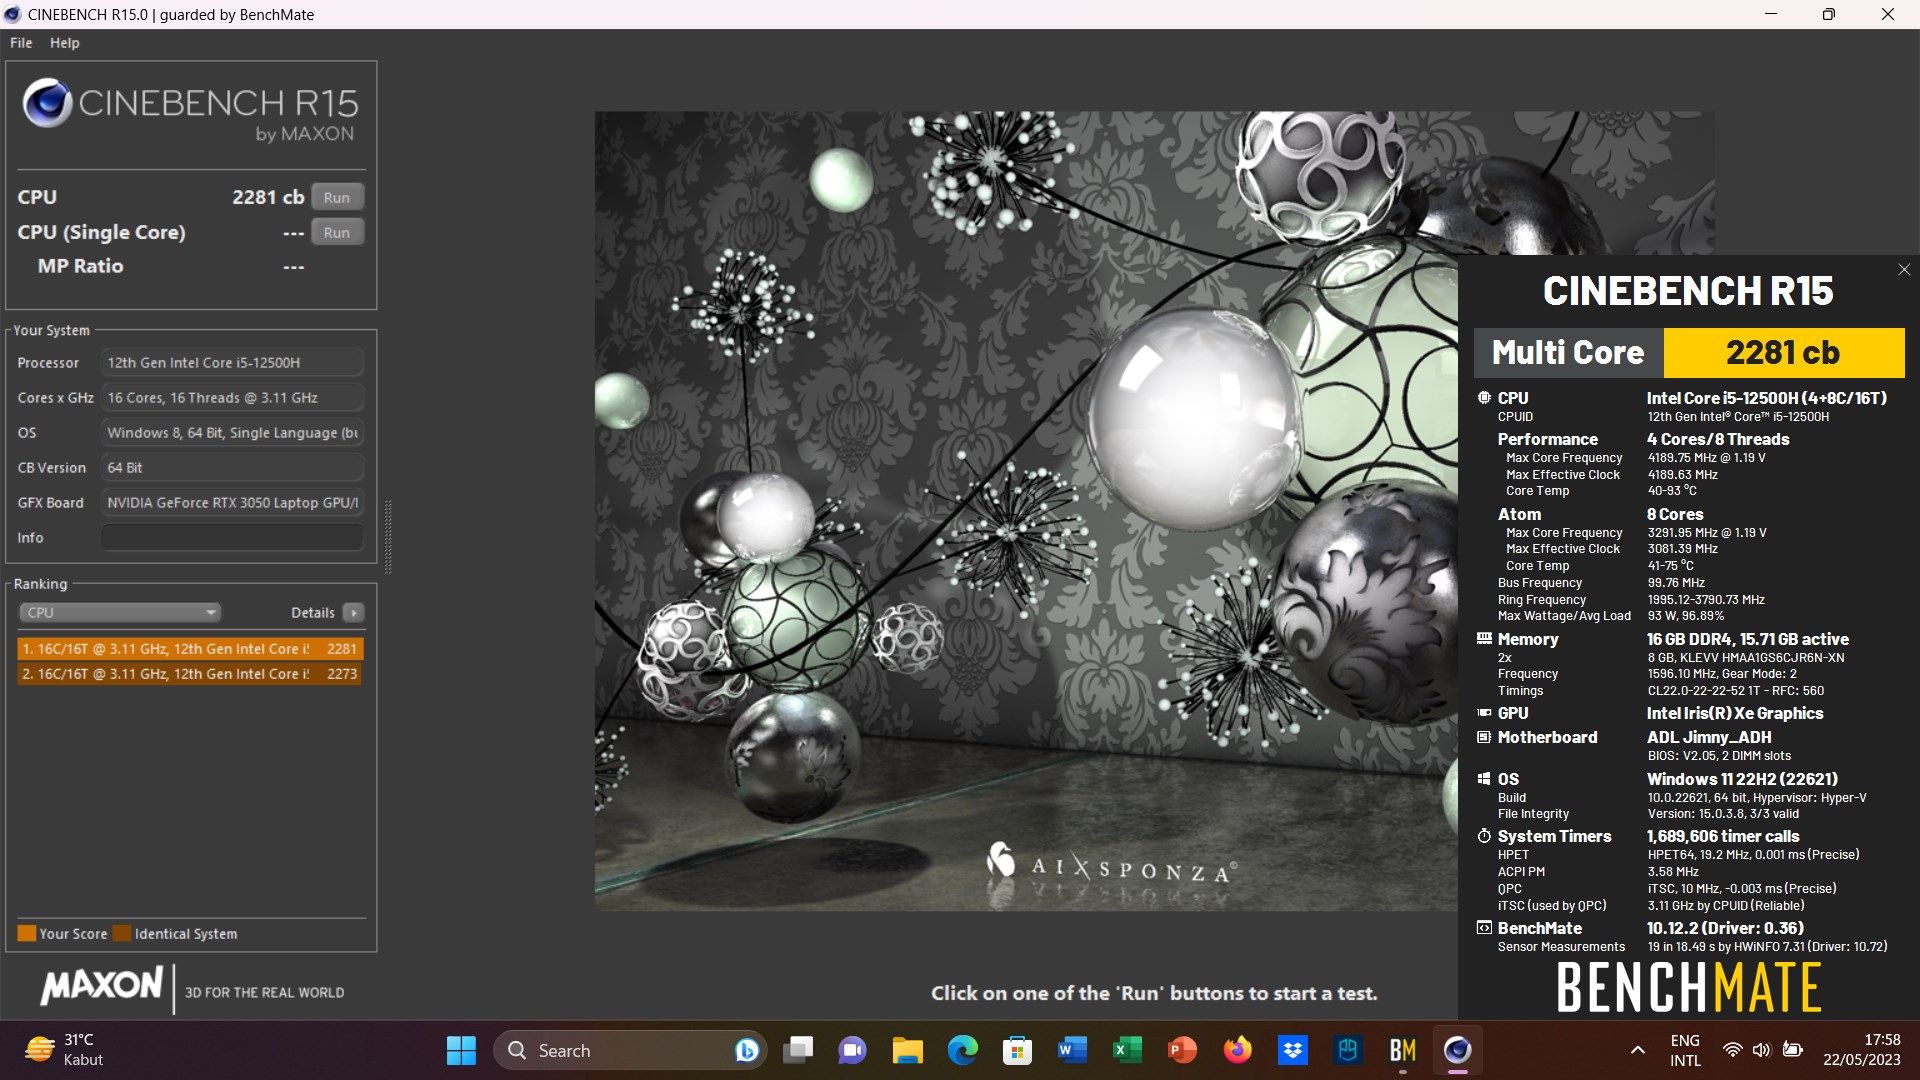Viewport: 1920px width, 1080px height.
Task: Open the File menu
Action: coord(21,43)
